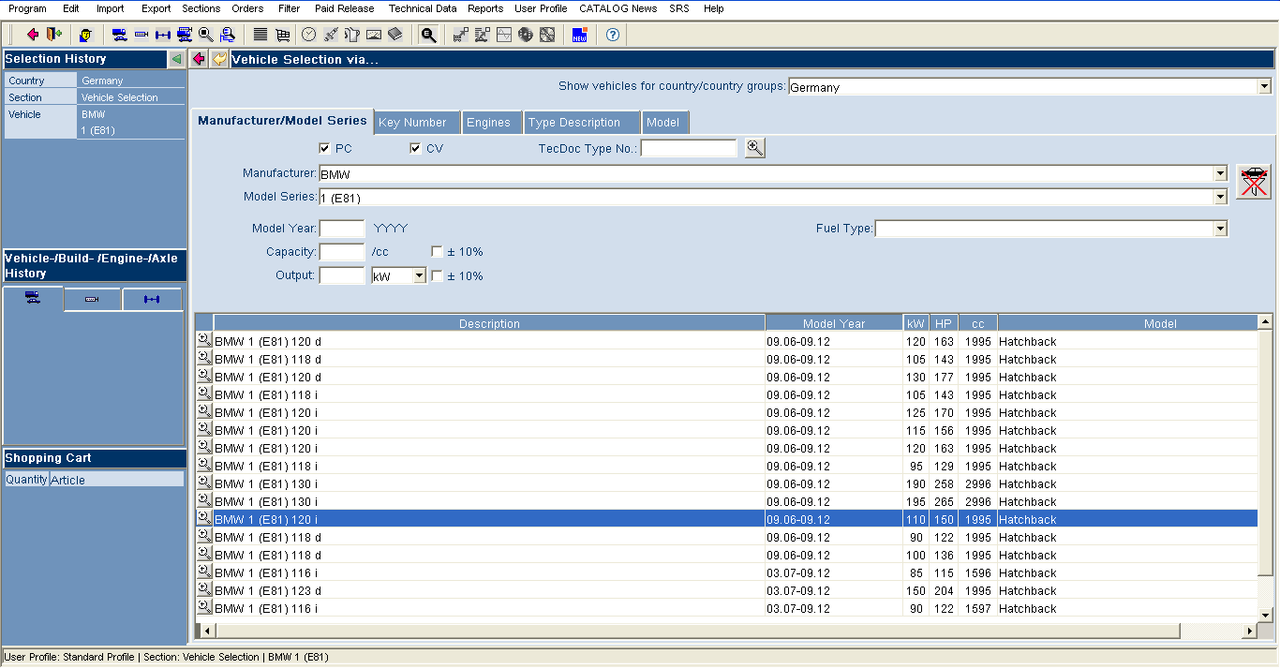Open the country groups dropdown showing Germany

pos(1263,87)
